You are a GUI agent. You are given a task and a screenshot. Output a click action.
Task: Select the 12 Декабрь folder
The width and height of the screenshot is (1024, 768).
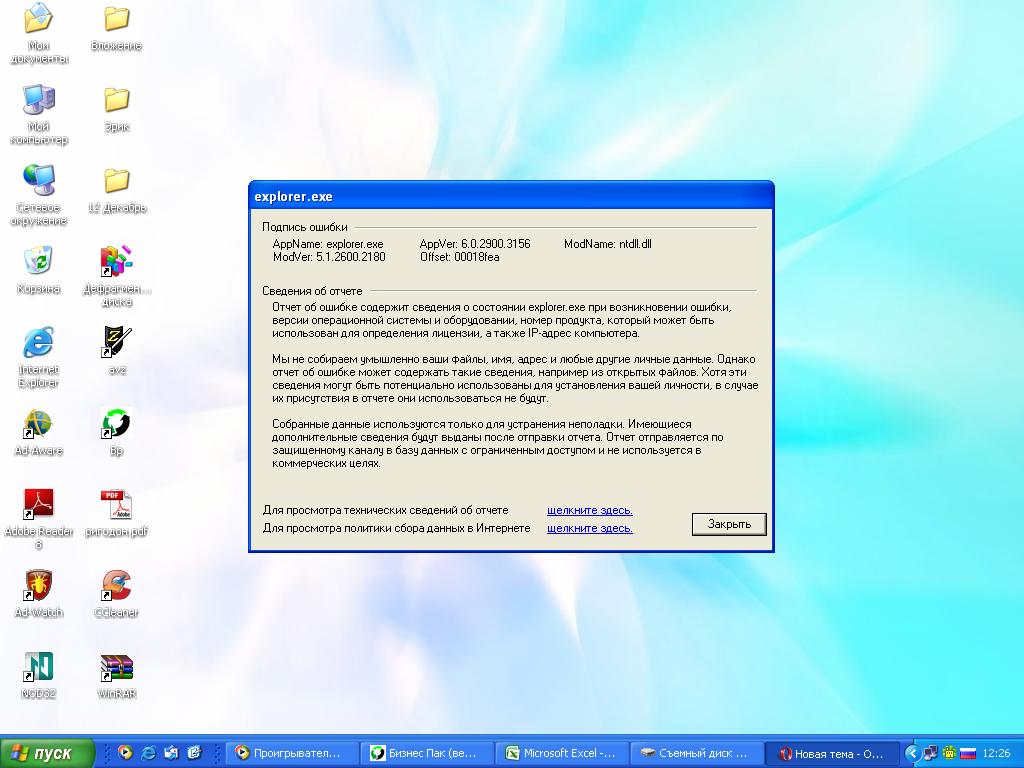(x=116, y=181)
